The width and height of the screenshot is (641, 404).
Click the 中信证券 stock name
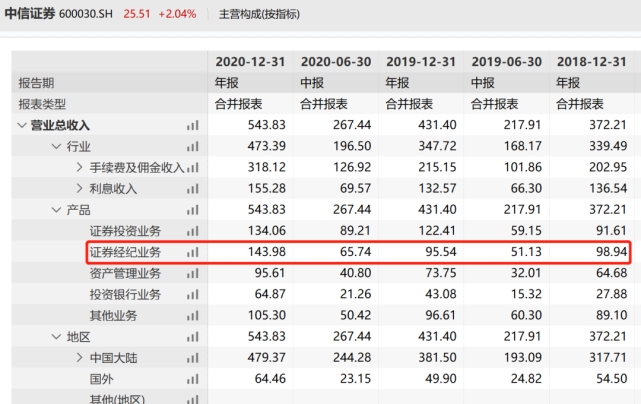[x=30, y=13]
